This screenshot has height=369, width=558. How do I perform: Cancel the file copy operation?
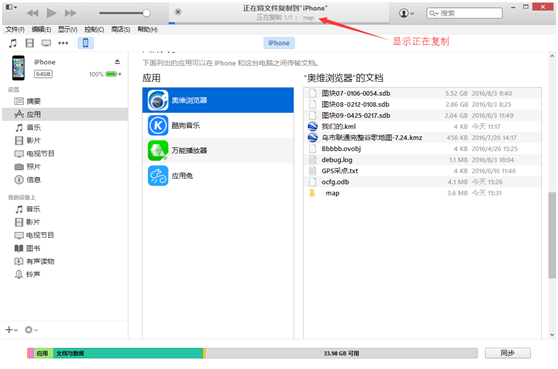coord(178,12)
